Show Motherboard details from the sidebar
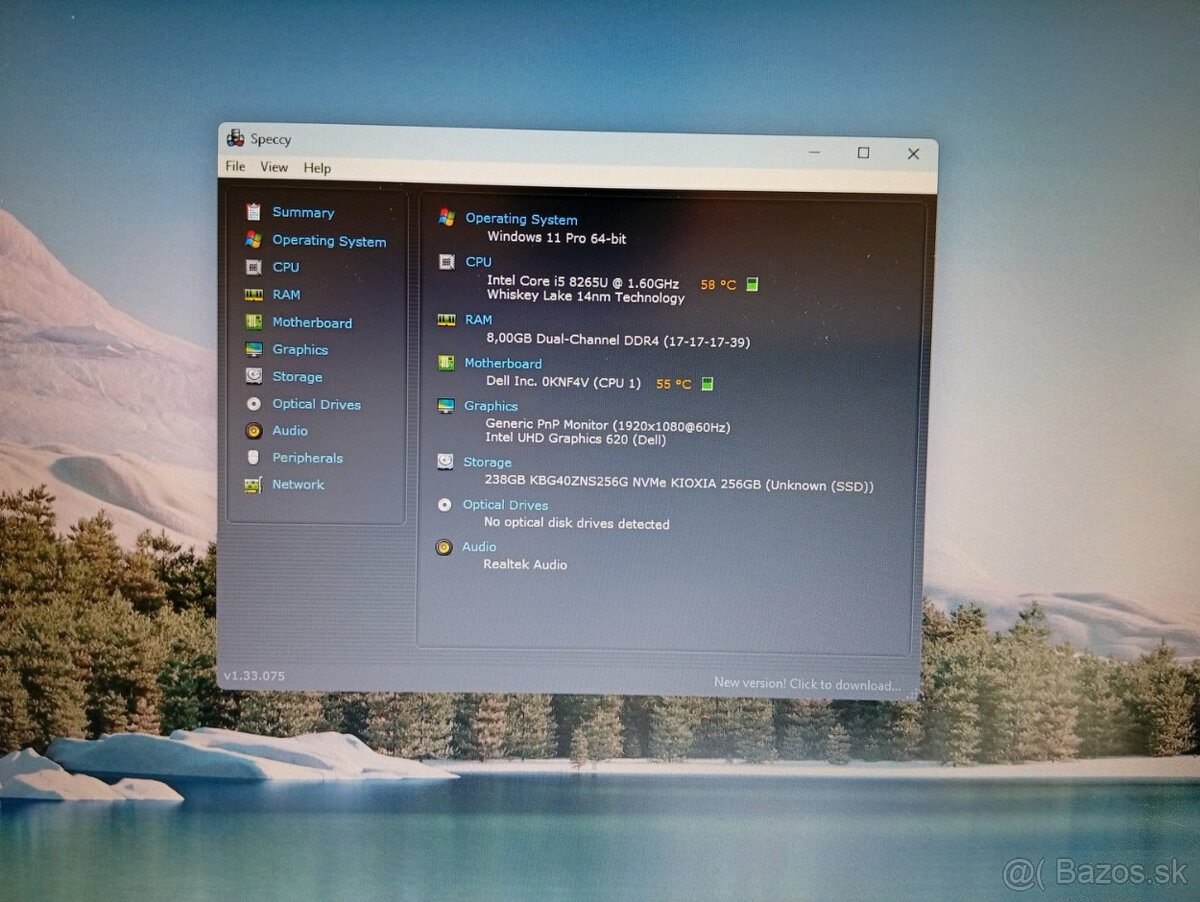This screenshot has height=902, width=1200. tap(312, 322)
